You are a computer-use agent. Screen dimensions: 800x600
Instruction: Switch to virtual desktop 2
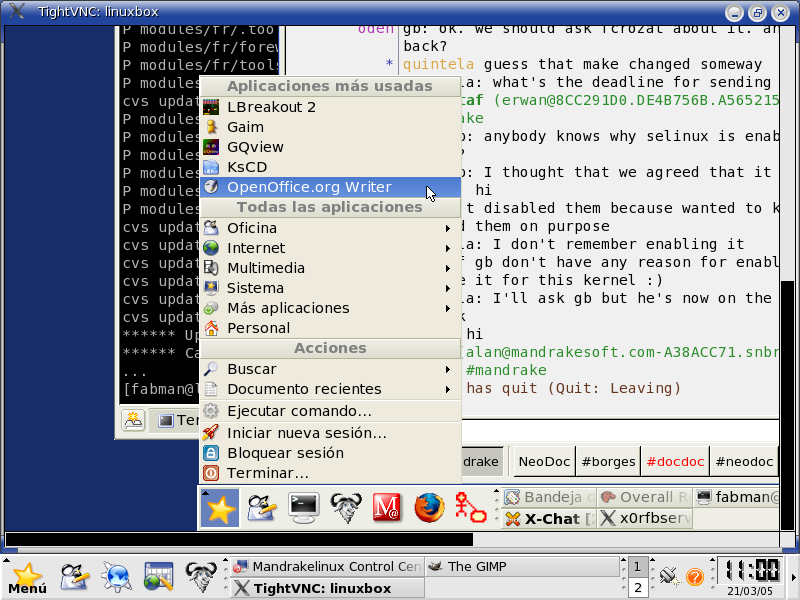(x=637, y=587)
